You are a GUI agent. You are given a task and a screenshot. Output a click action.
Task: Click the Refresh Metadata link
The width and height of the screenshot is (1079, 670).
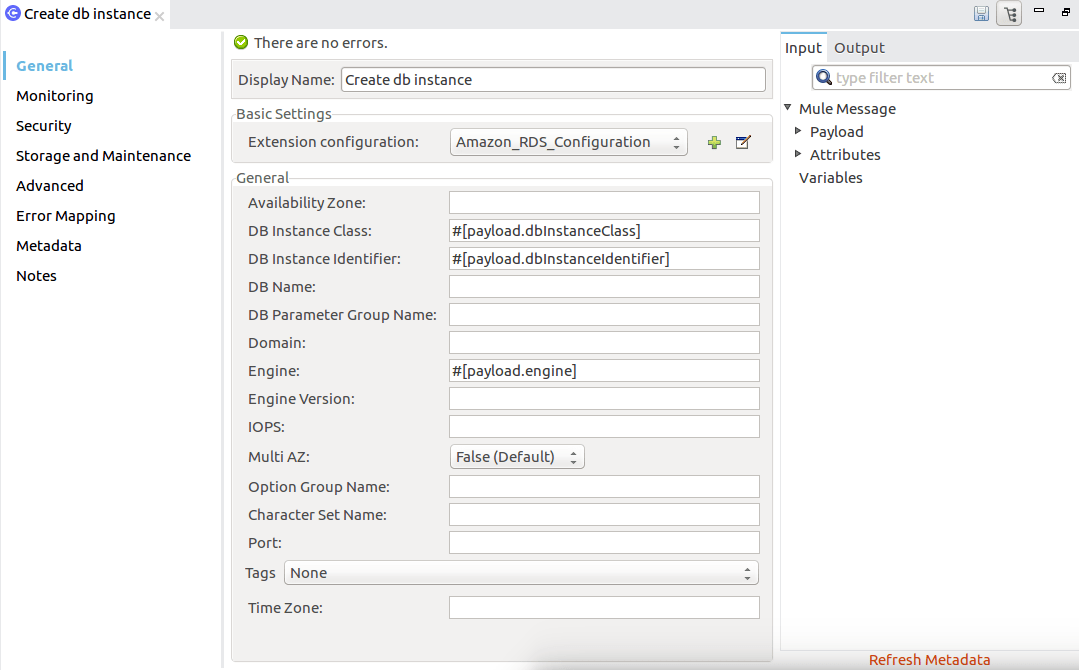[929, 659]
